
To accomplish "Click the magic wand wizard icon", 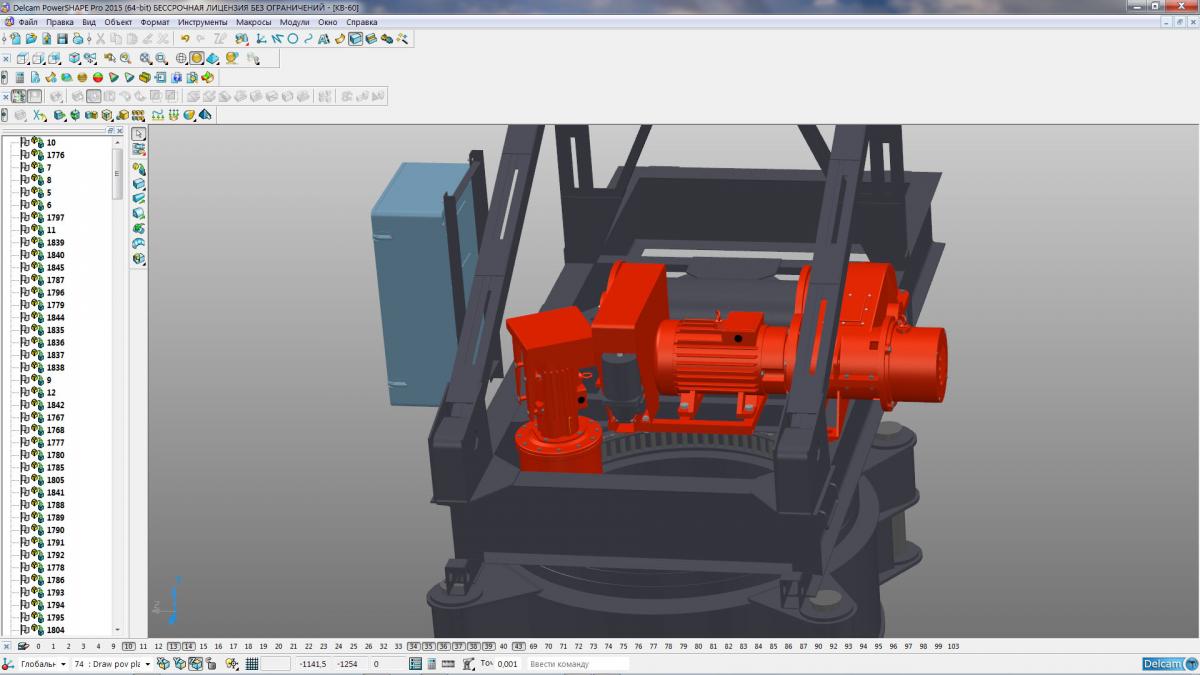I will (402, 38).
